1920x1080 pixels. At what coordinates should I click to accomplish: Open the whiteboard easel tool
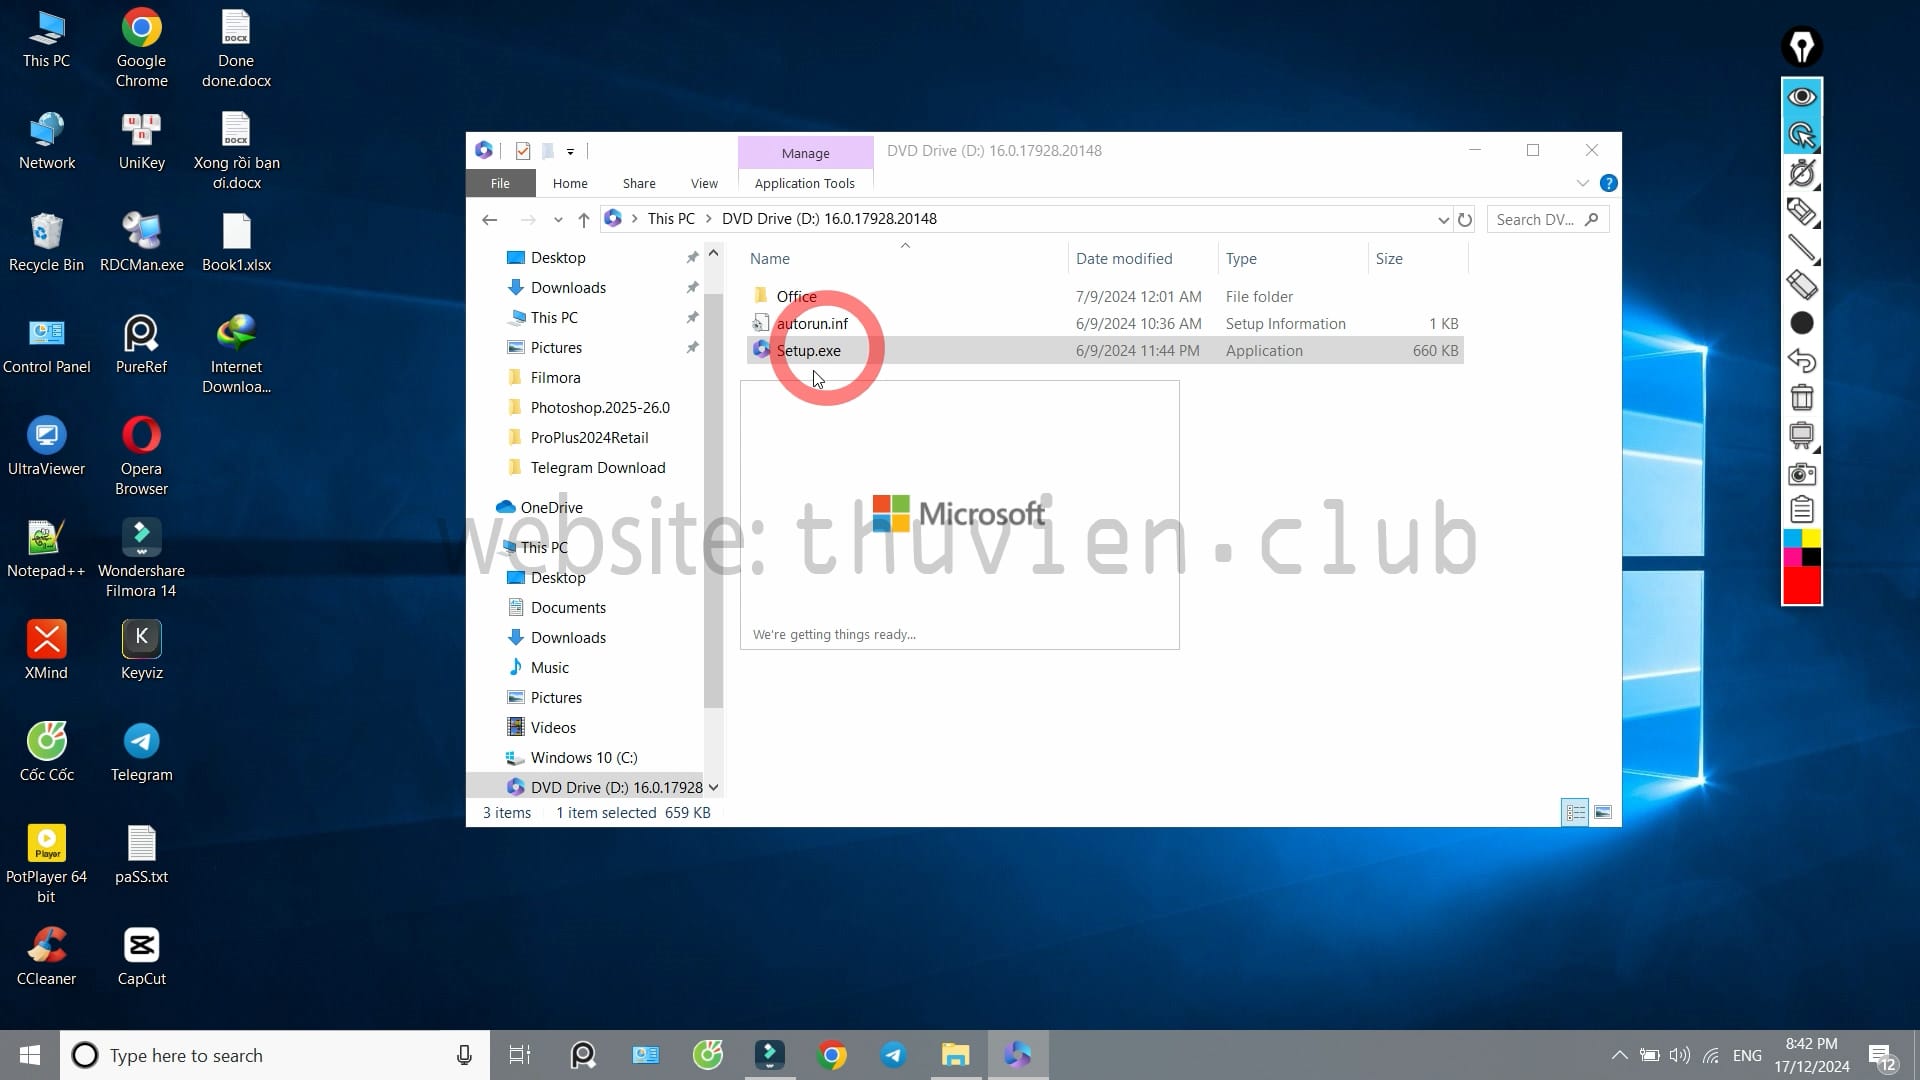(1802, 435)
